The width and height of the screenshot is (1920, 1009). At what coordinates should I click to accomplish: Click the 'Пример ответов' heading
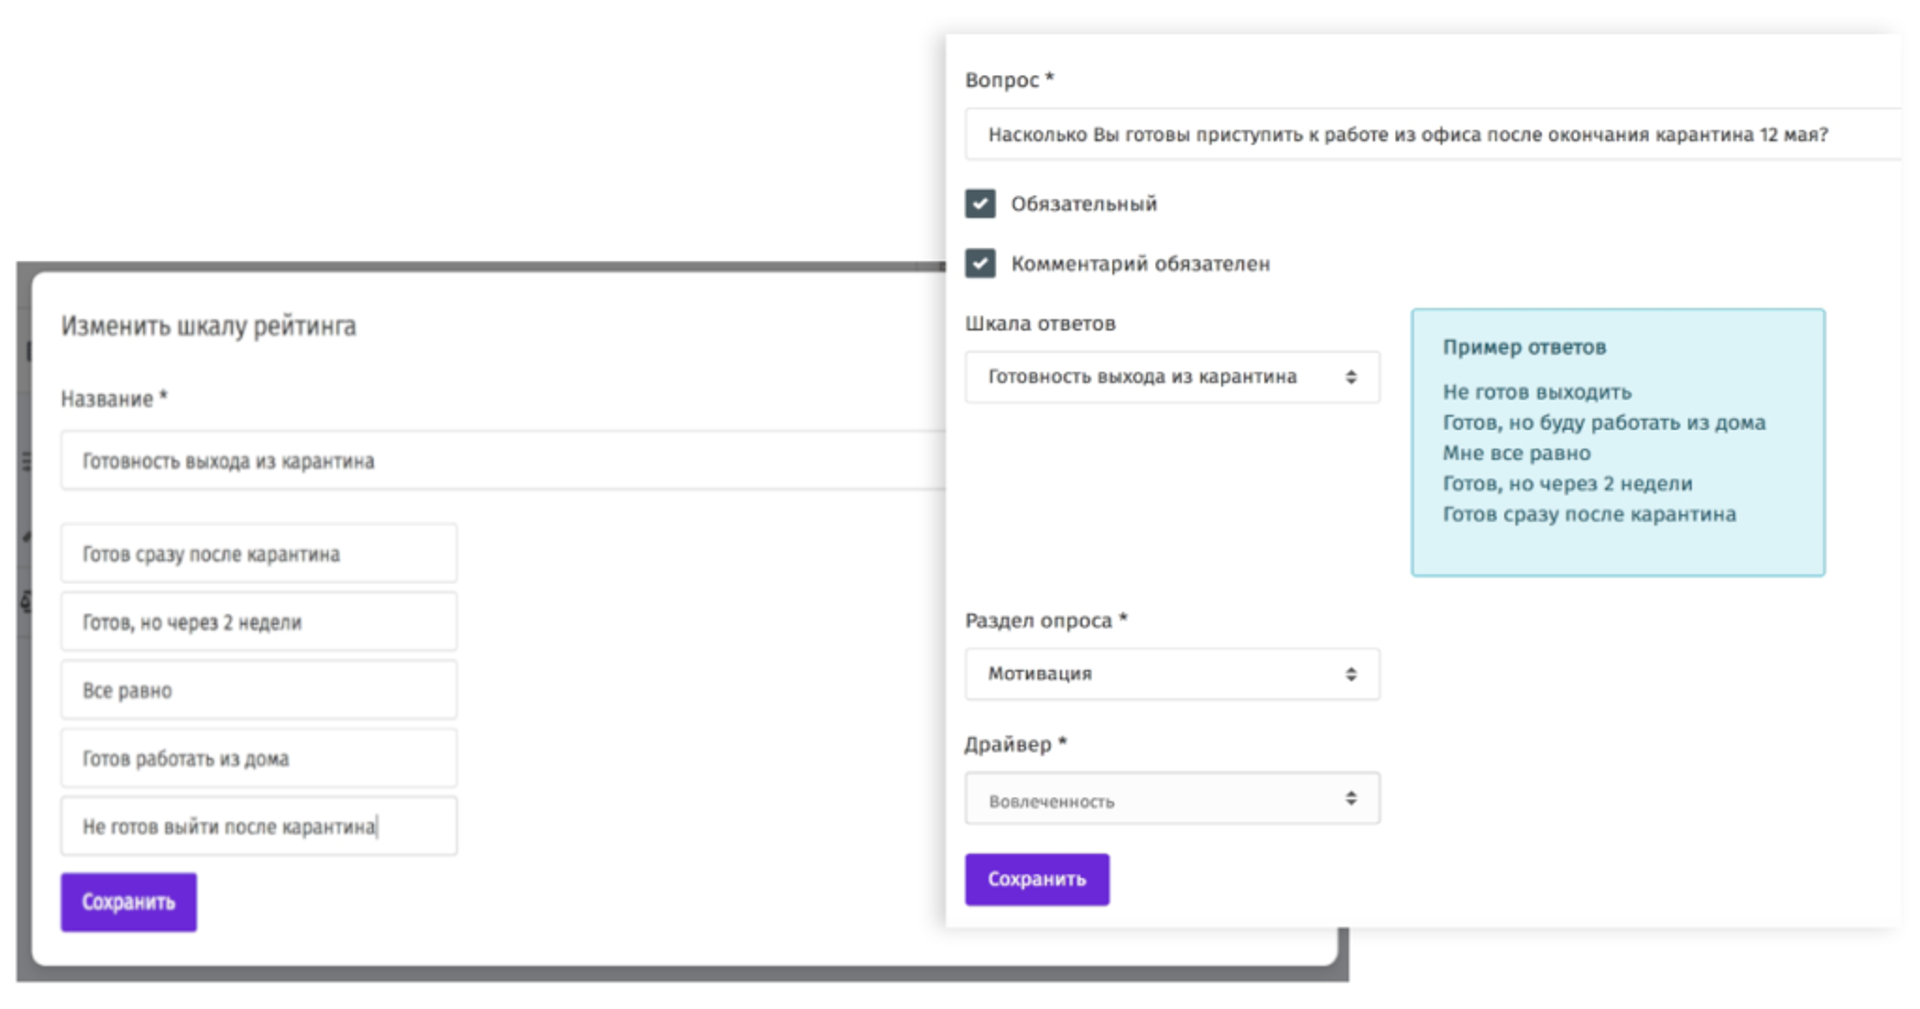coord(1524,347)
